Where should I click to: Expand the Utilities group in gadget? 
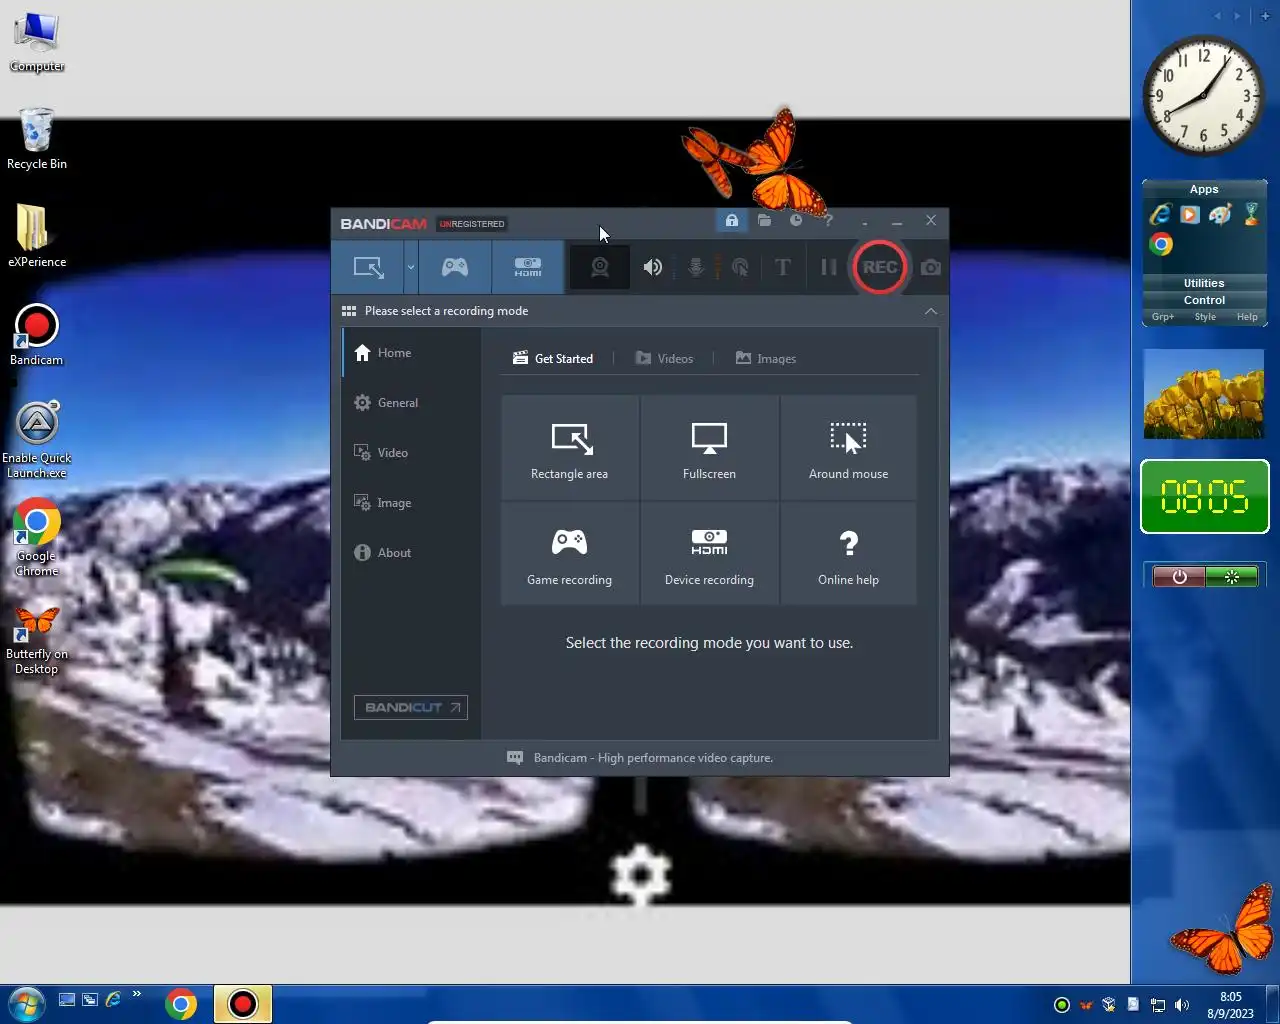(1204, 283)
